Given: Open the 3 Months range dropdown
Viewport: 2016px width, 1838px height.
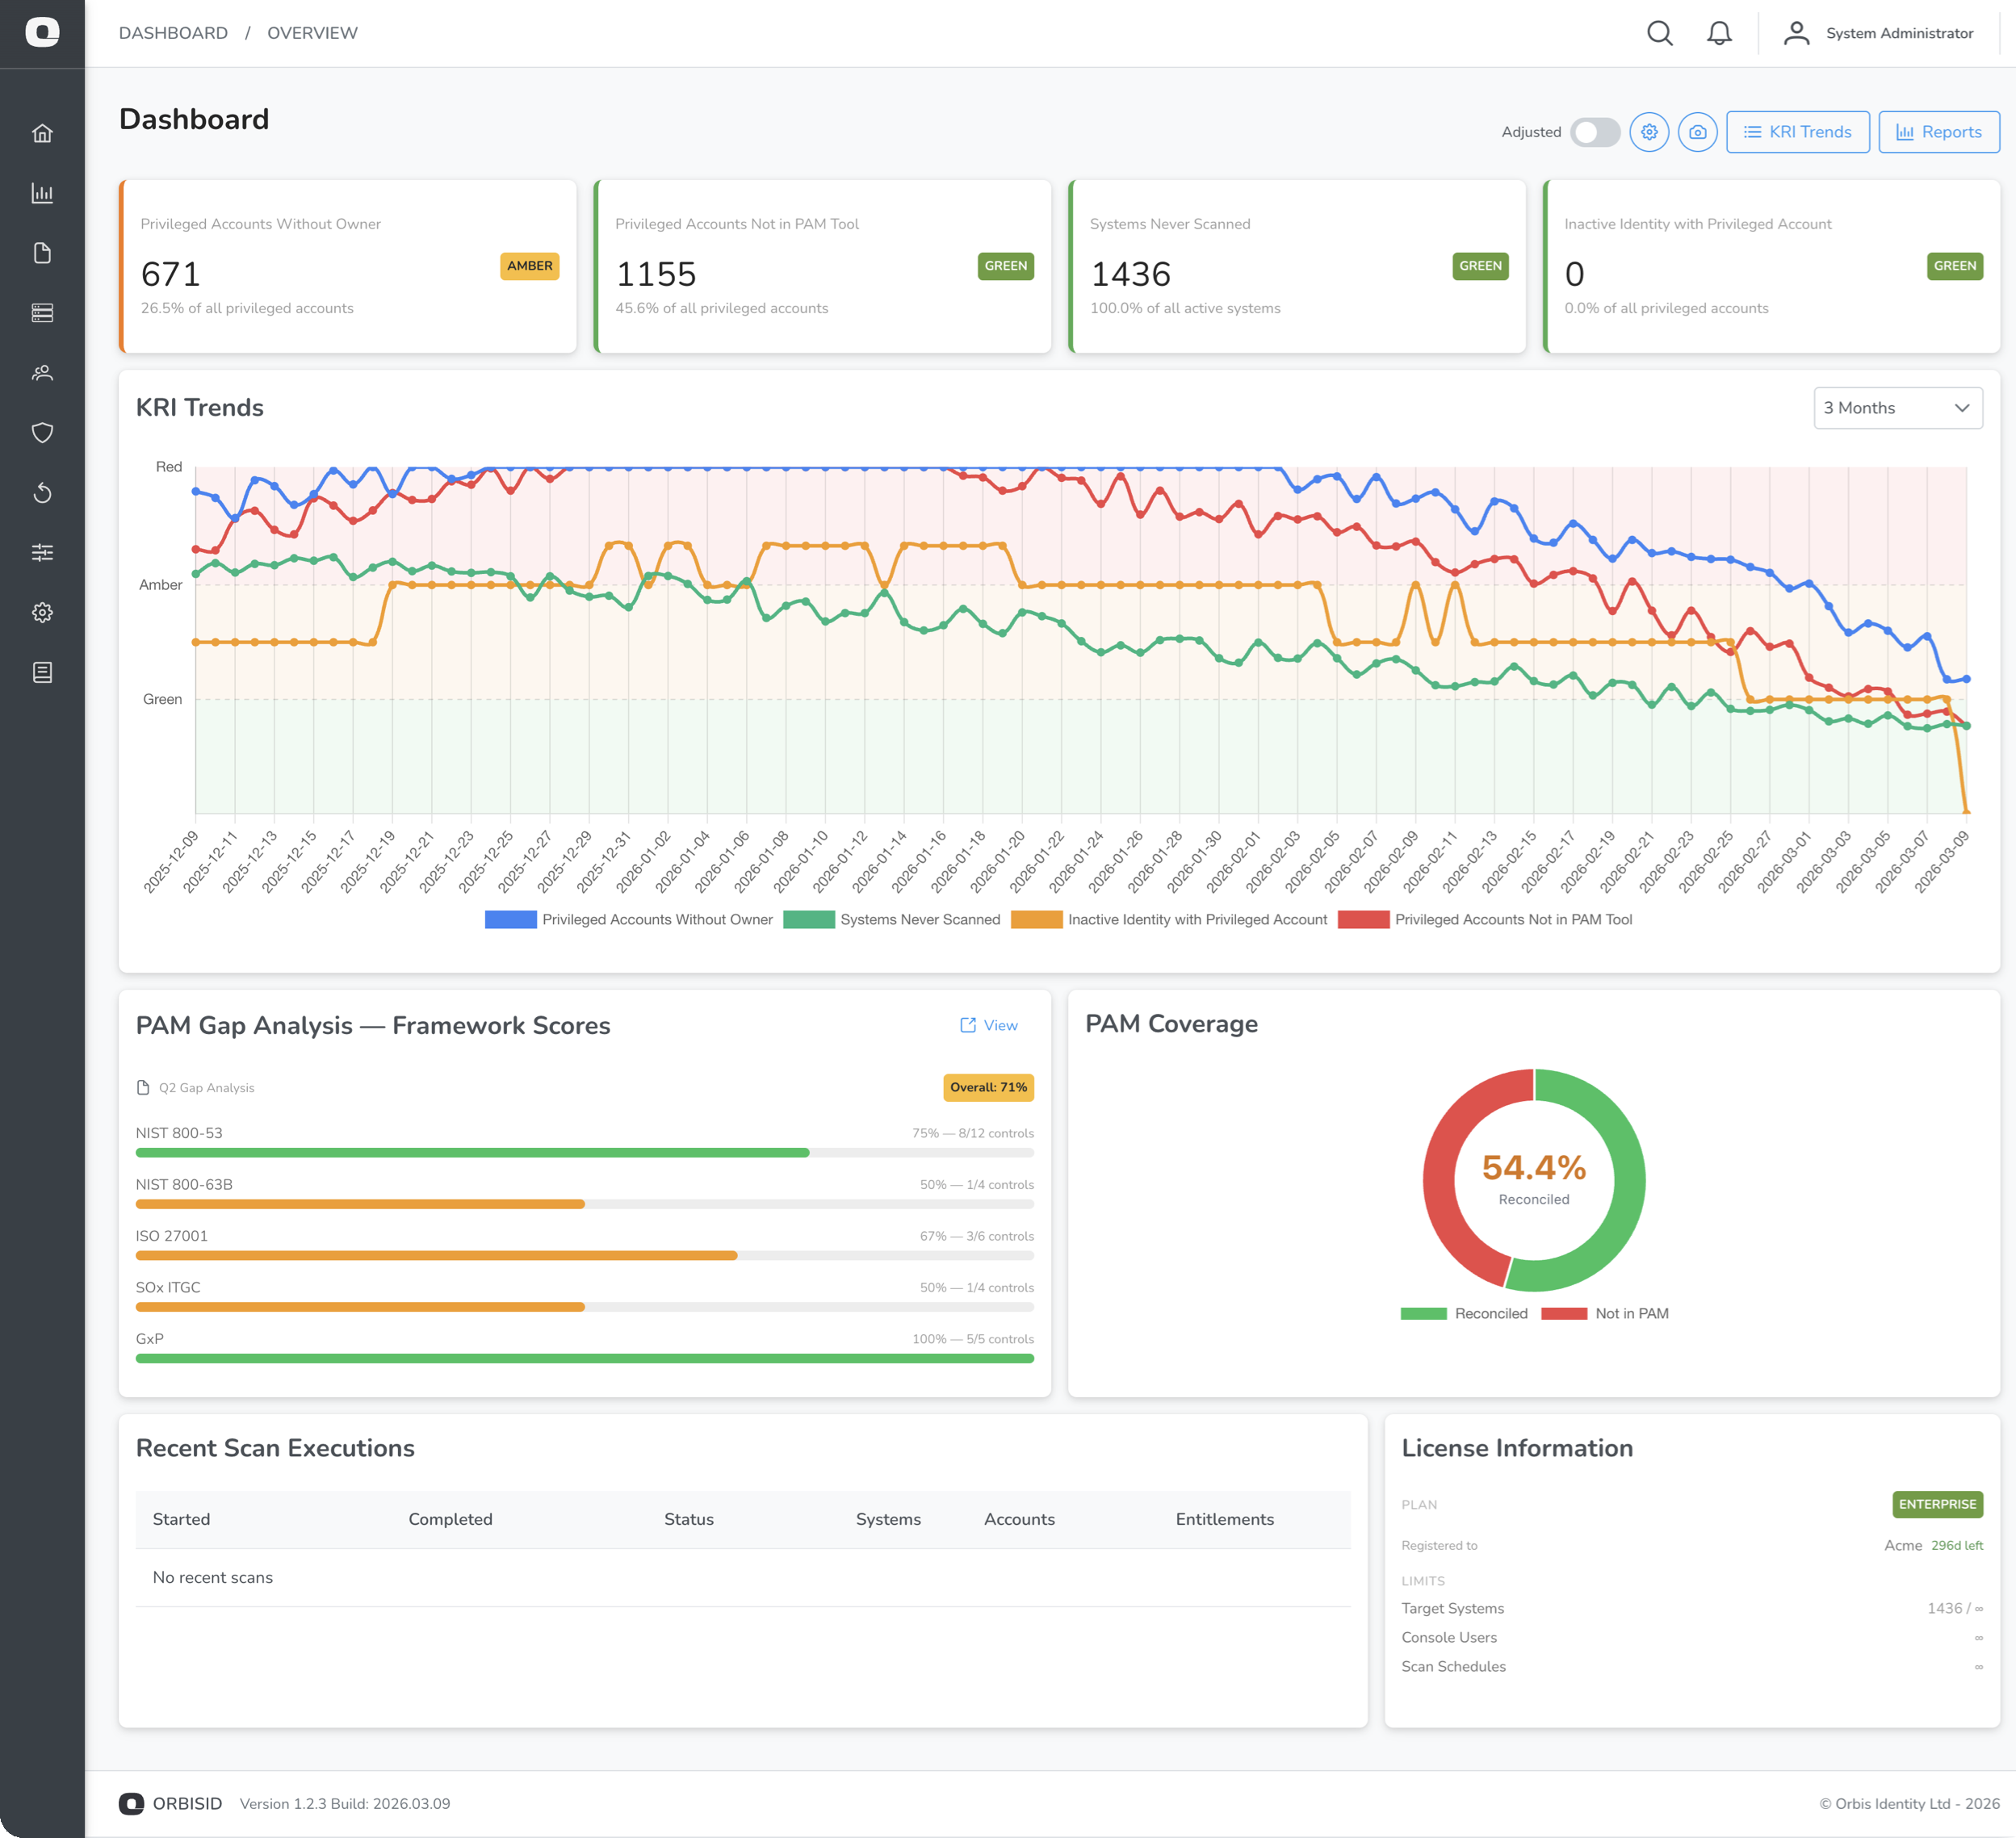Looking at the screenshot, I should pyautogui.click(x=1897, y=408).
